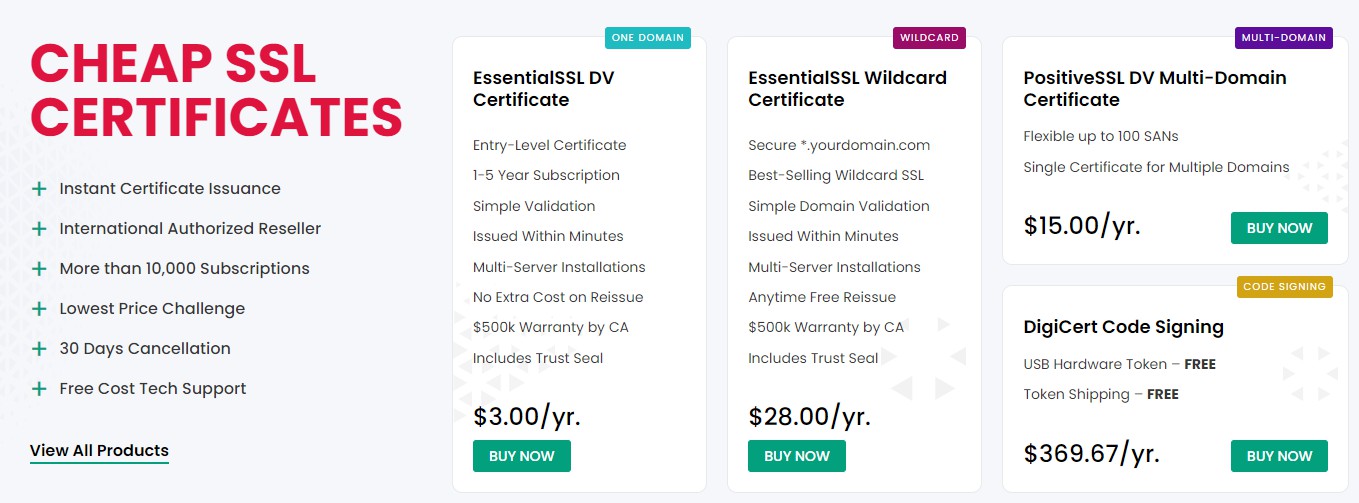Click plus icon beside Free Cost Tech Support

click(39, 389)
